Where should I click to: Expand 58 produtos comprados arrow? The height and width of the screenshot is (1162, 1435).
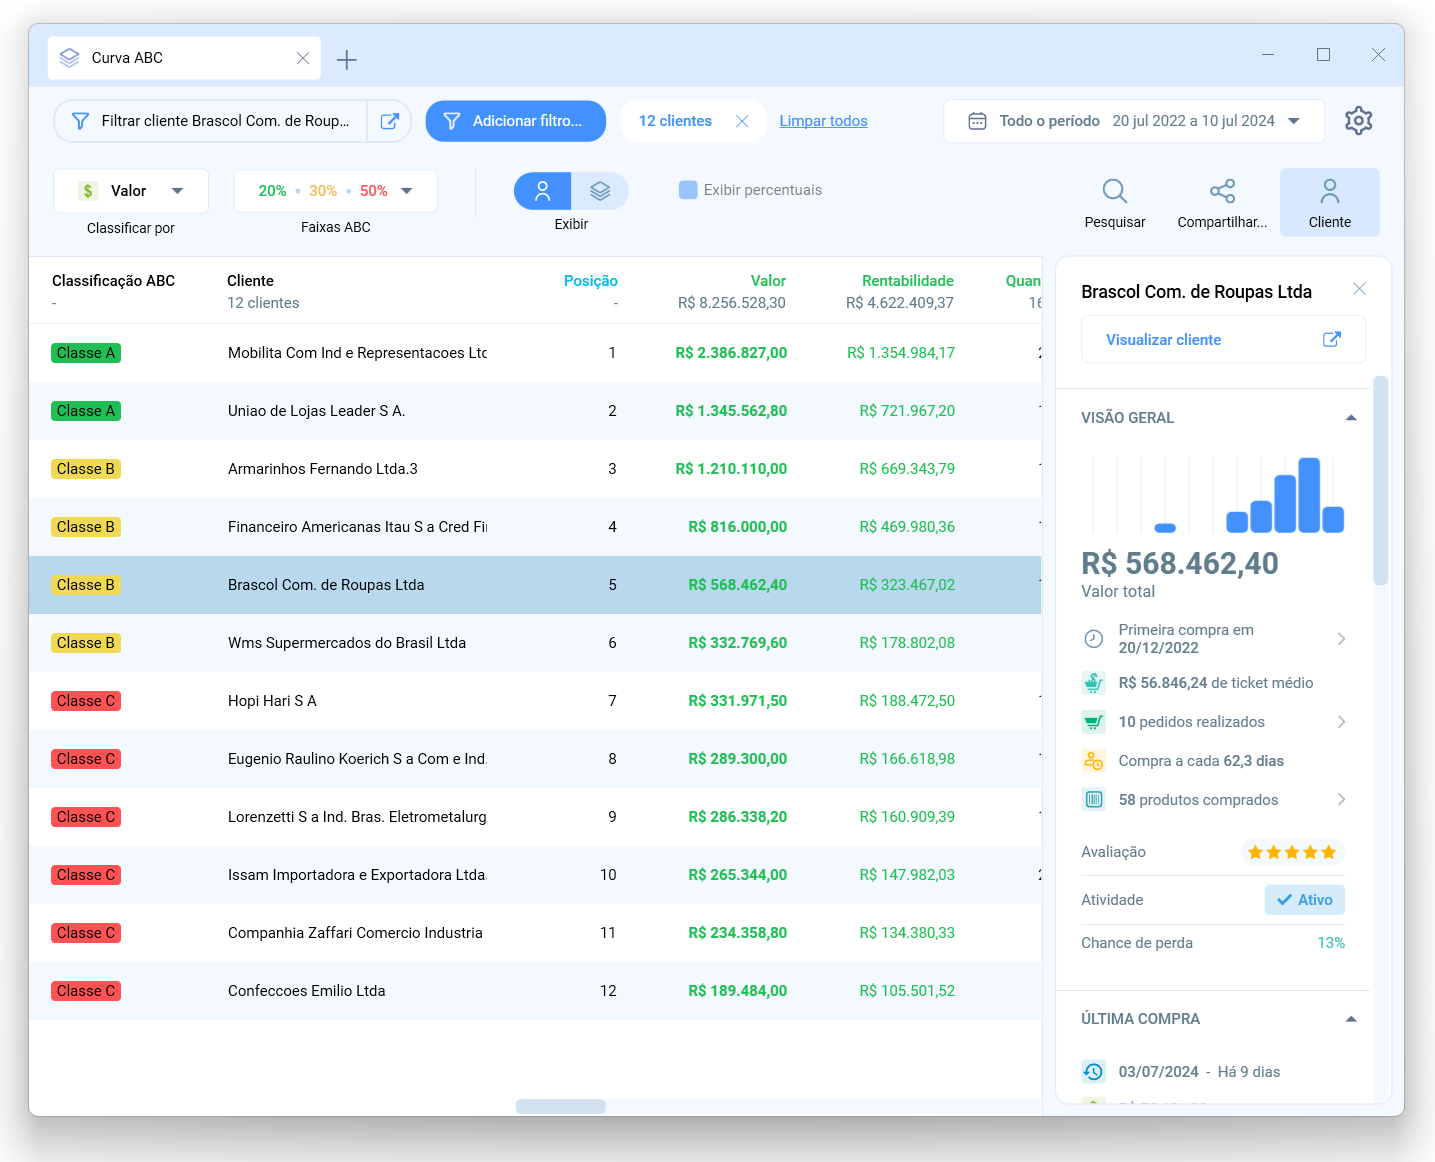(x=1341, y=800)
